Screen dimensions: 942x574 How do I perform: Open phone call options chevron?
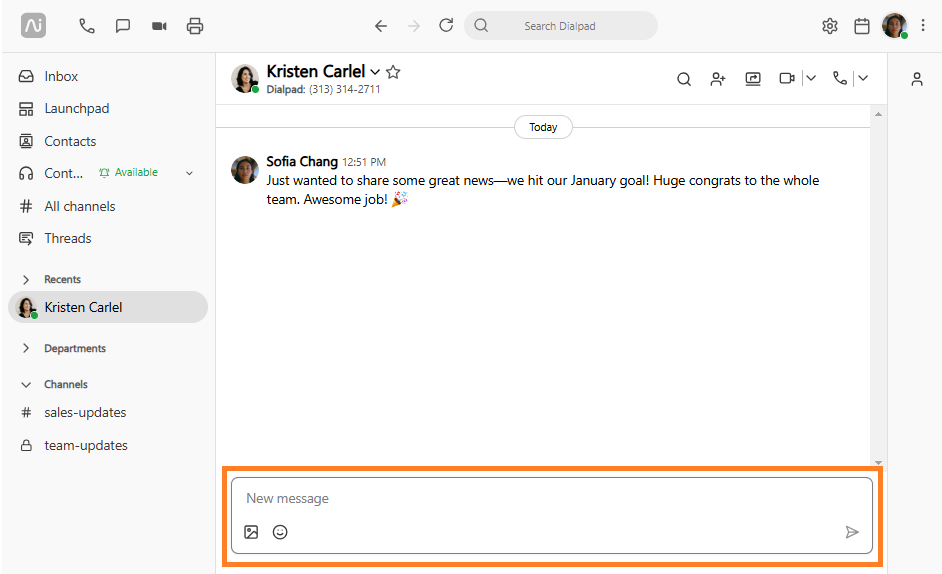tap(863, 78)
